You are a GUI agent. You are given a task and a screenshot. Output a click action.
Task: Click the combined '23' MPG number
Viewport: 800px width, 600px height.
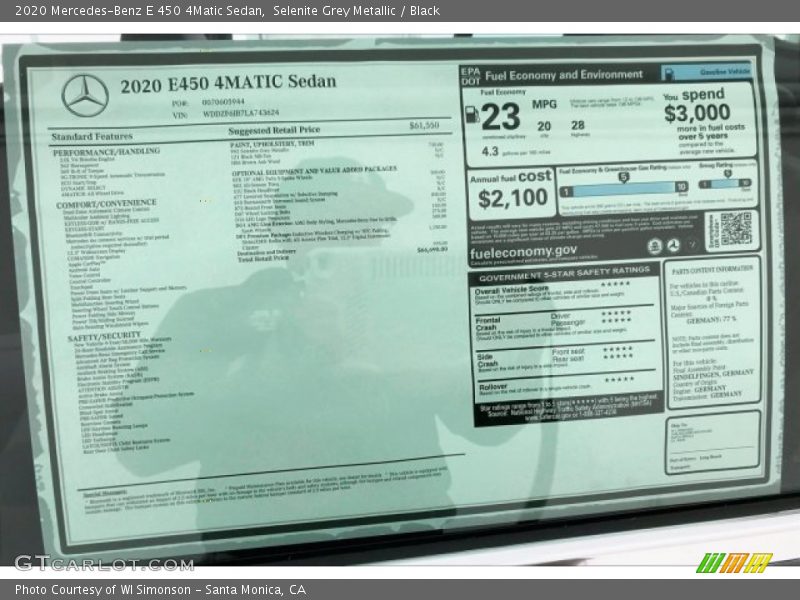pos(500,117)
